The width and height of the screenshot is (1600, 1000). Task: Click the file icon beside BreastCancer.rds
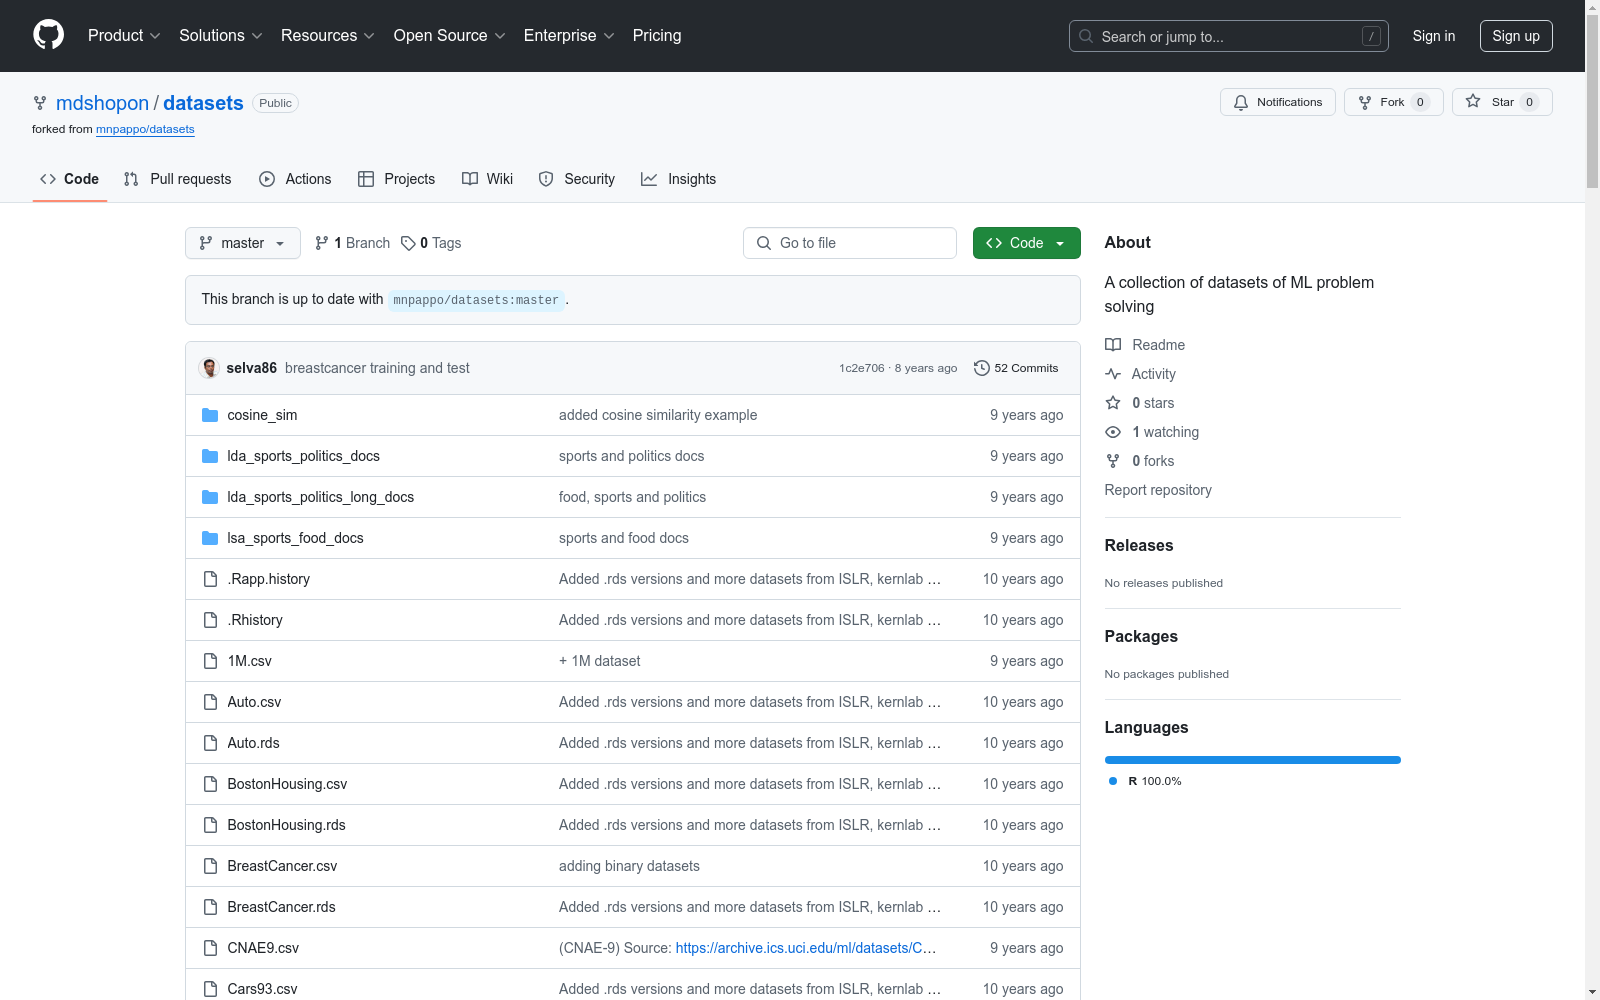point(210,907)
